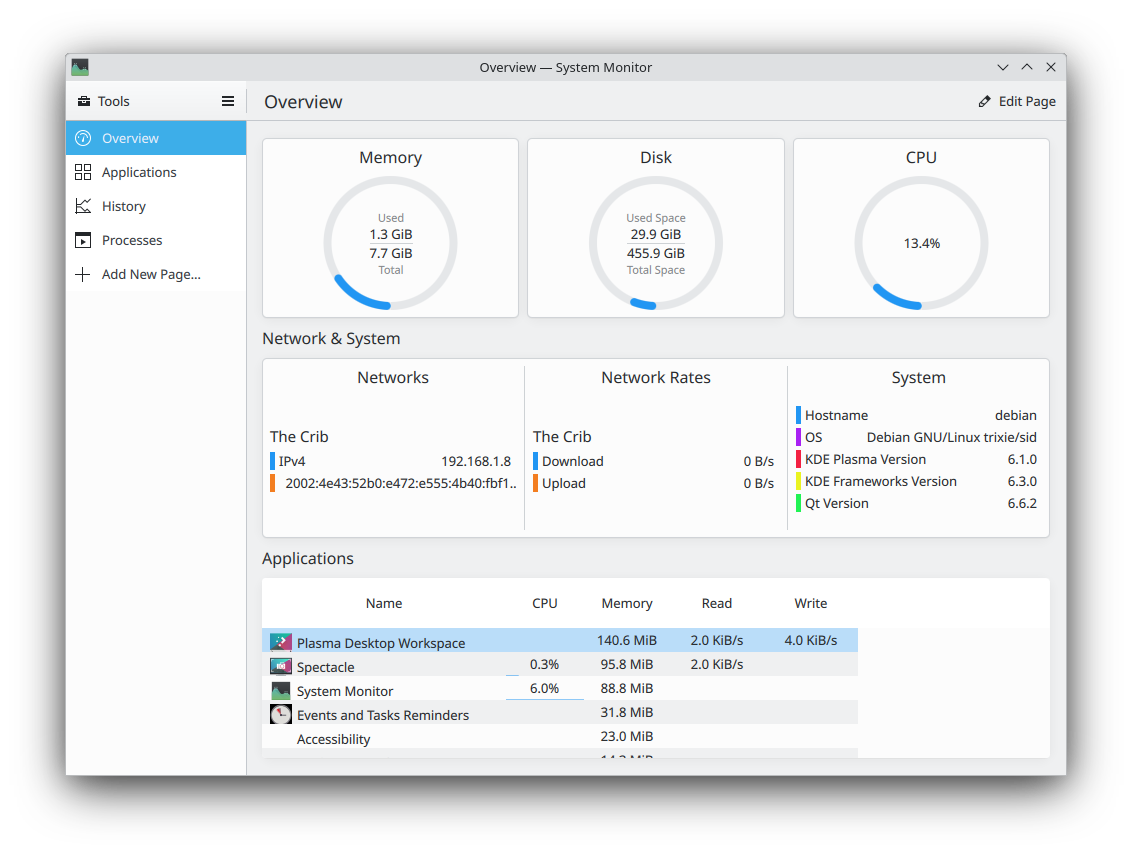Screen dimensions: 1133x854
Task: Click the 6.0% CPU cell for System Monitor
Action: tap(544, 689)
